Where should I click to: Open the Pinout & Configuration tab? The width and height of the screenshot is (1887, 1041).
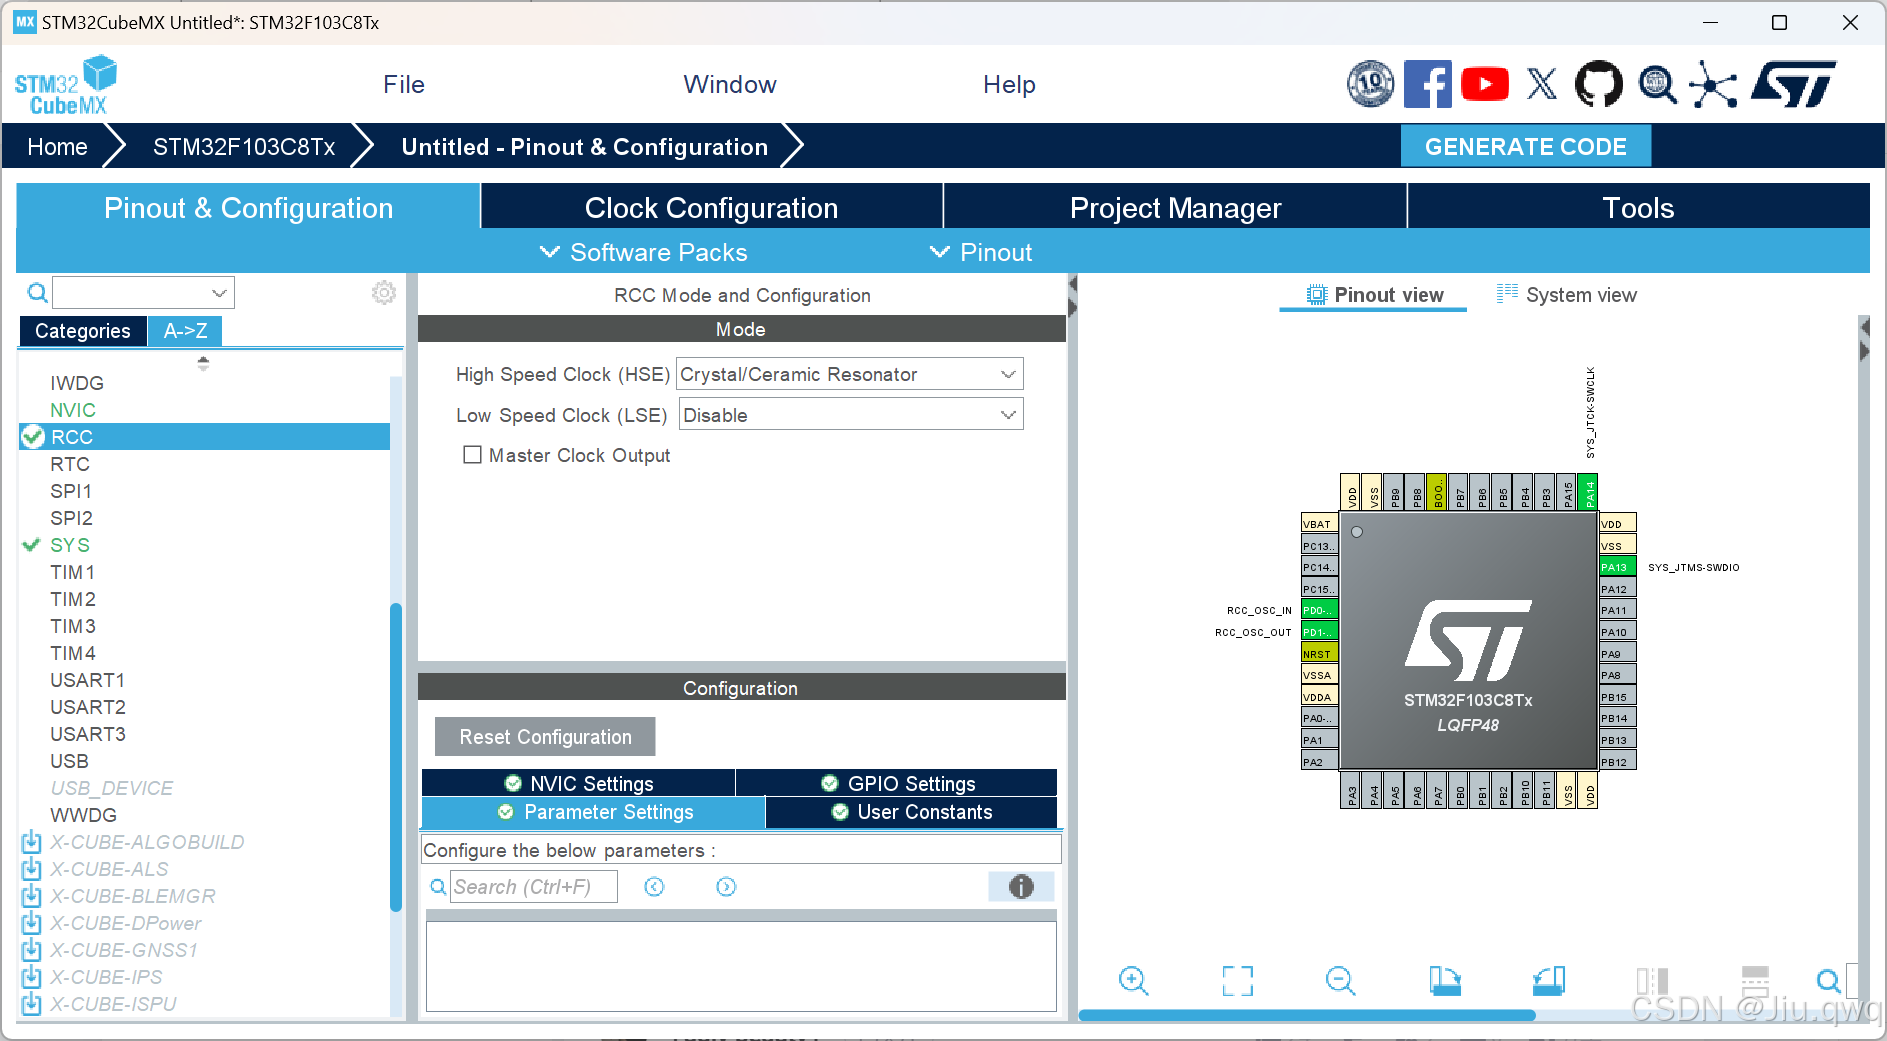(x=248, y=207)
